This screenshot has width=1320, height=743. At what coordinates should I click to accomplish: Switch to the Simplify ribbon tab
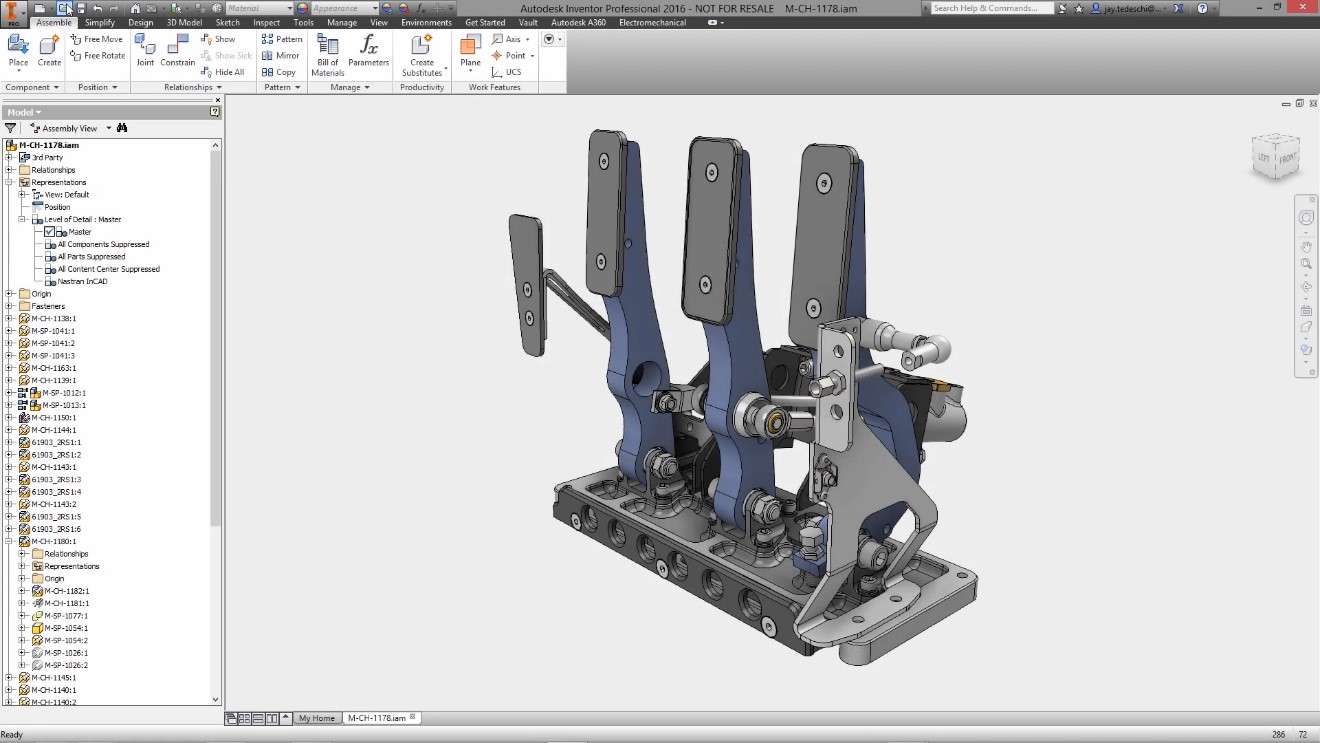tap(99, 22)
